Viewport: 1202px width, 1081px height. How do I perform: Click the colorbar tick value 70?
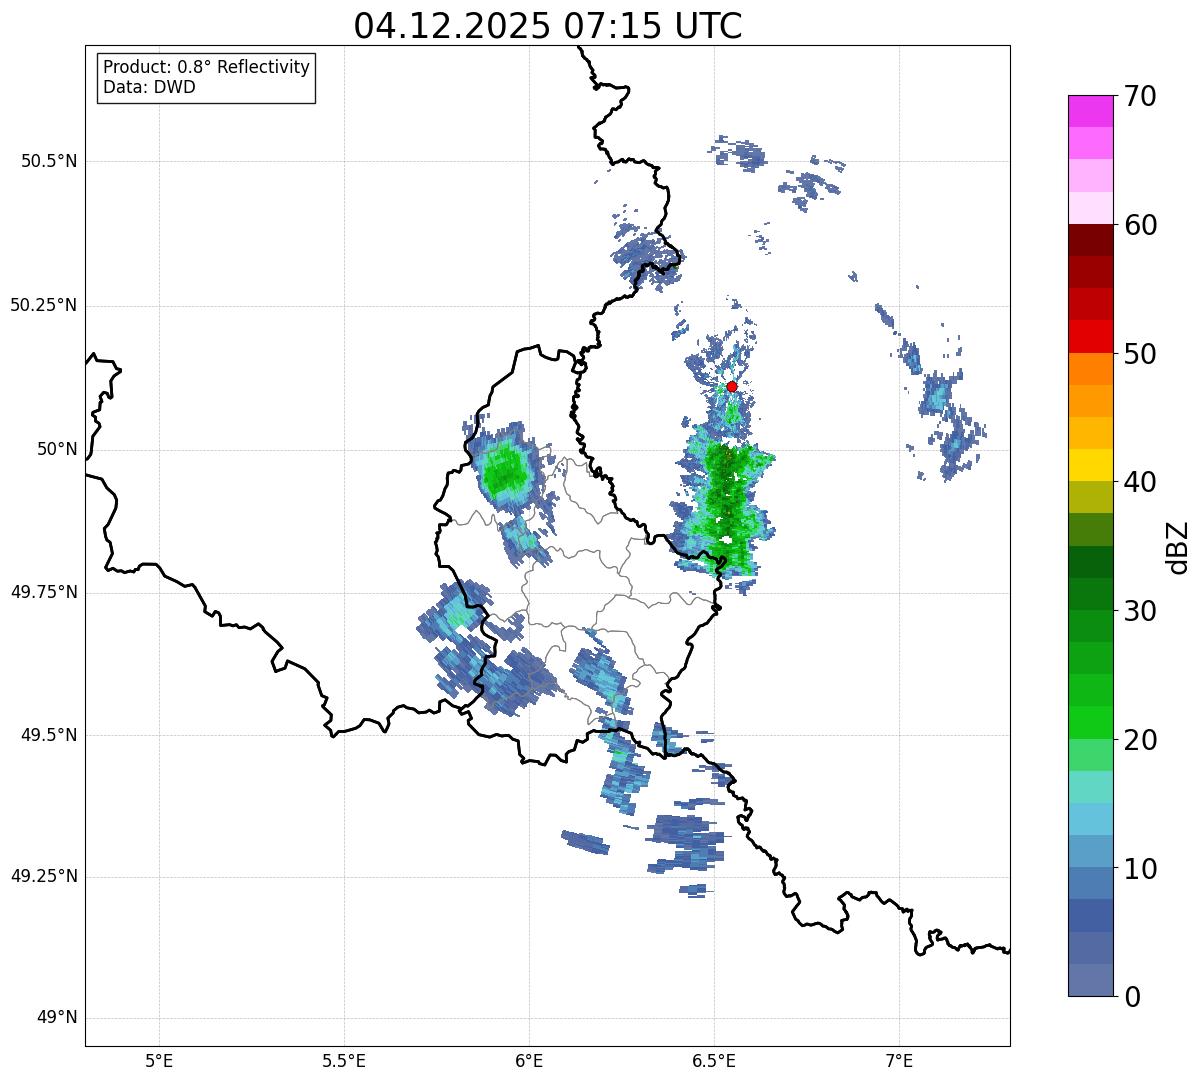1140,96
